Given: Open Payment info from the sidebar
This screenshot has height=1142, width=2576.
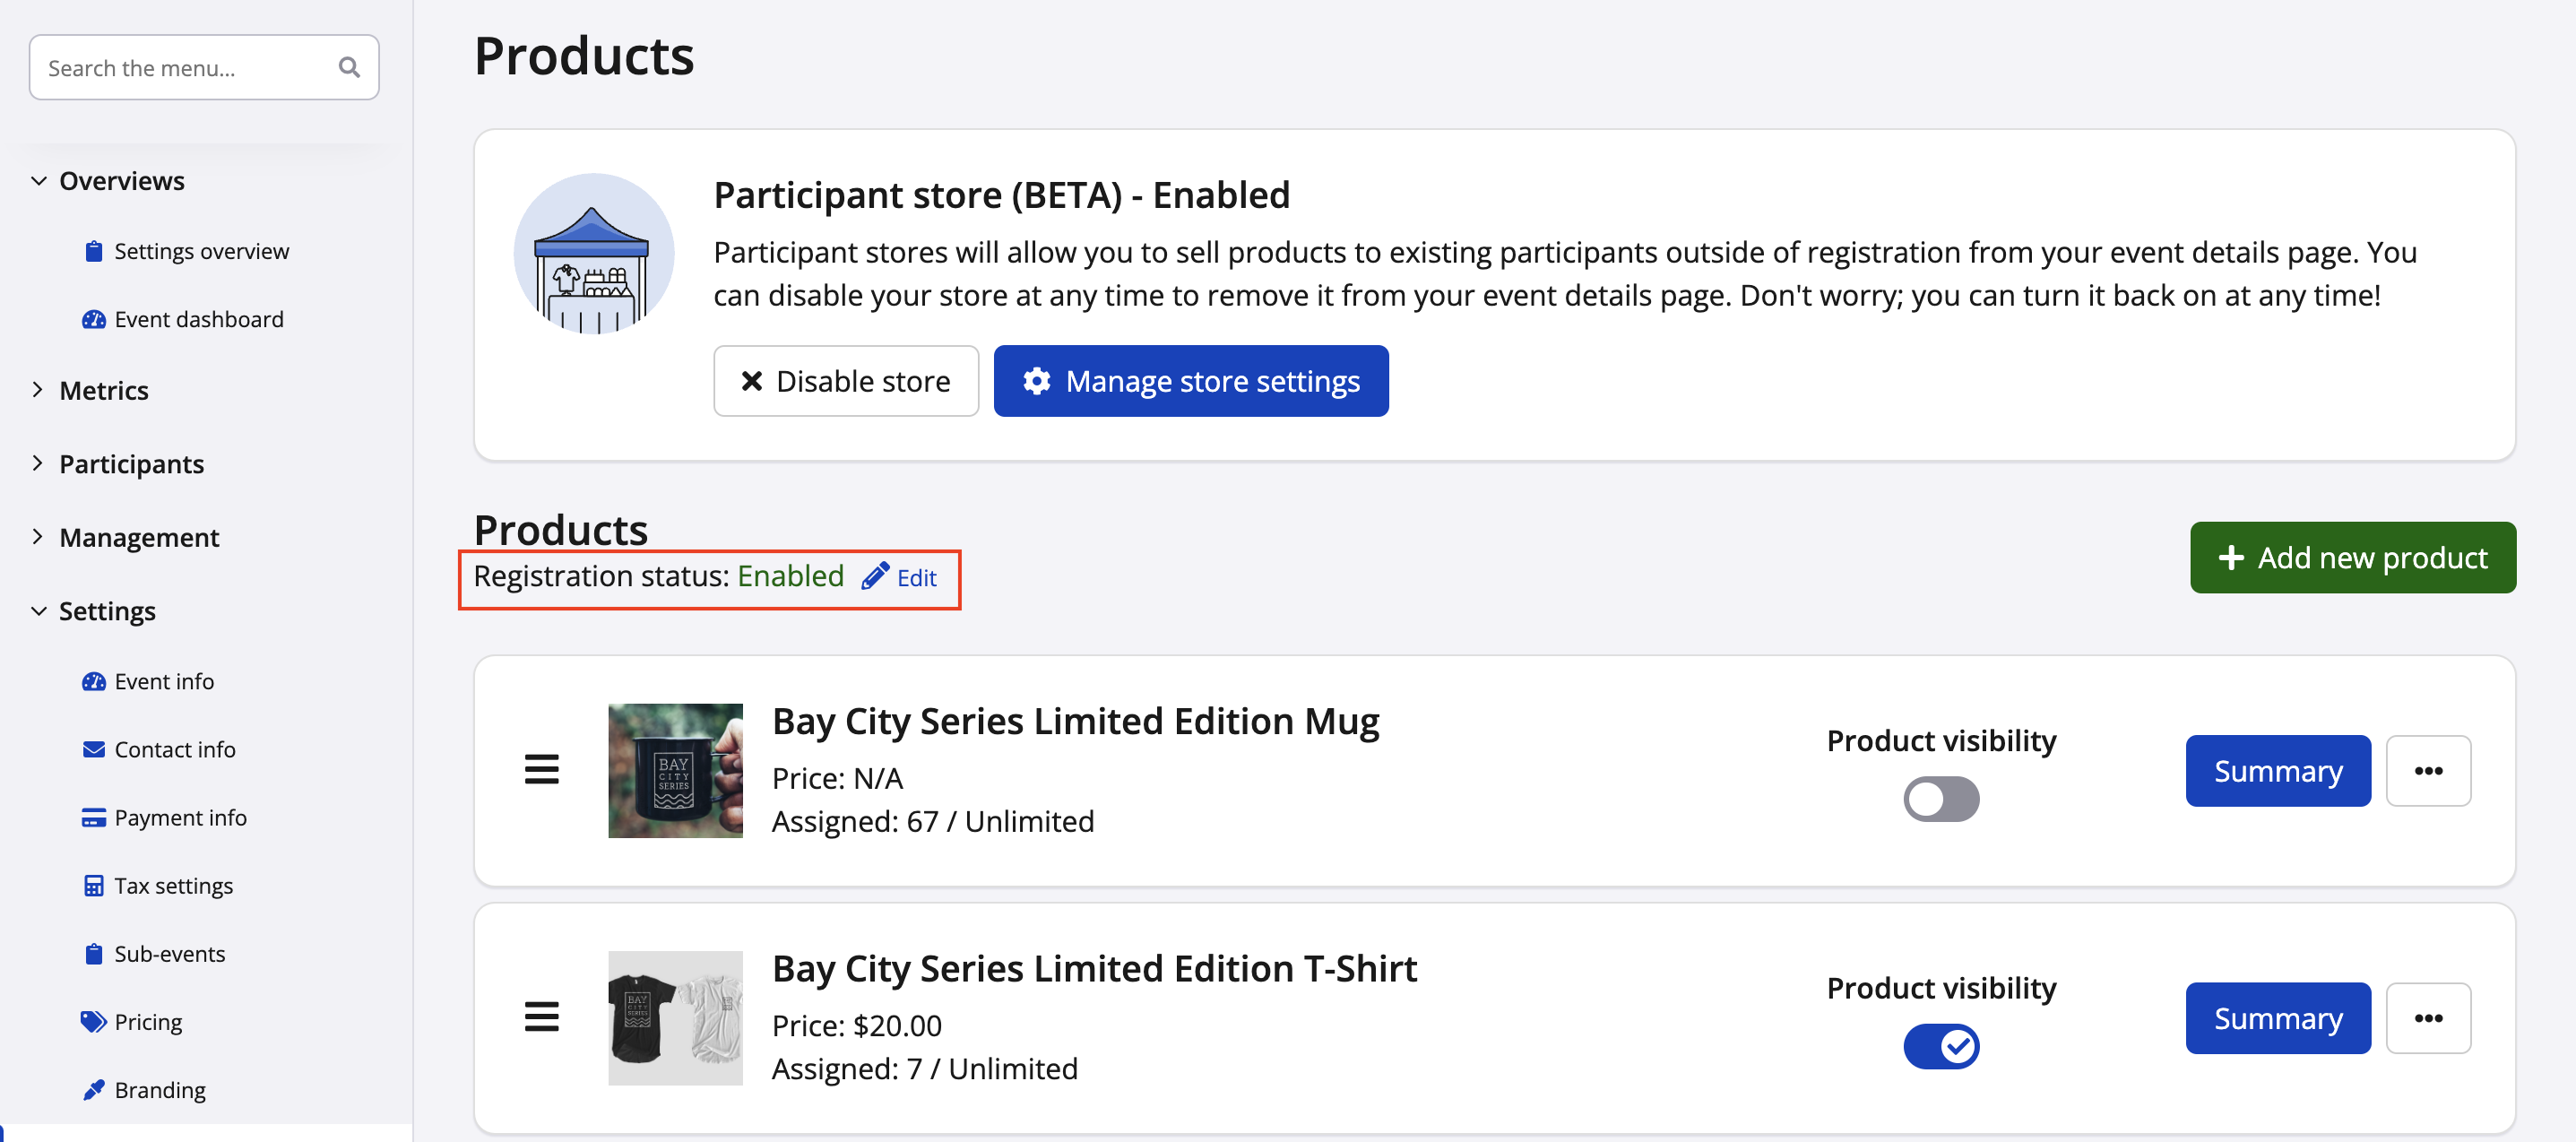Looking at the screenshot, I should (x=180, y=817).
